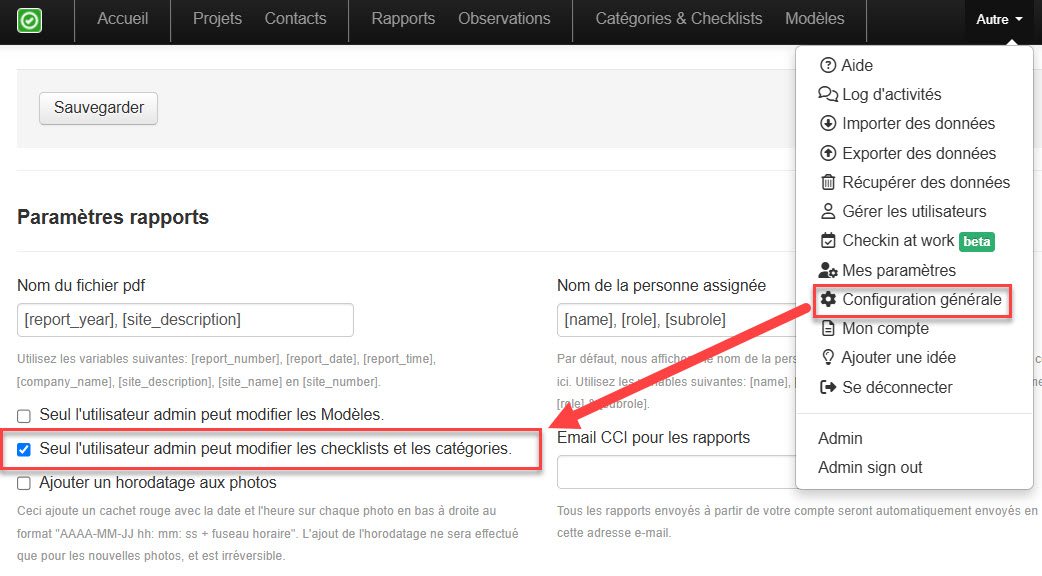Click the Ajouter une idée lightbulb icon

827,357
